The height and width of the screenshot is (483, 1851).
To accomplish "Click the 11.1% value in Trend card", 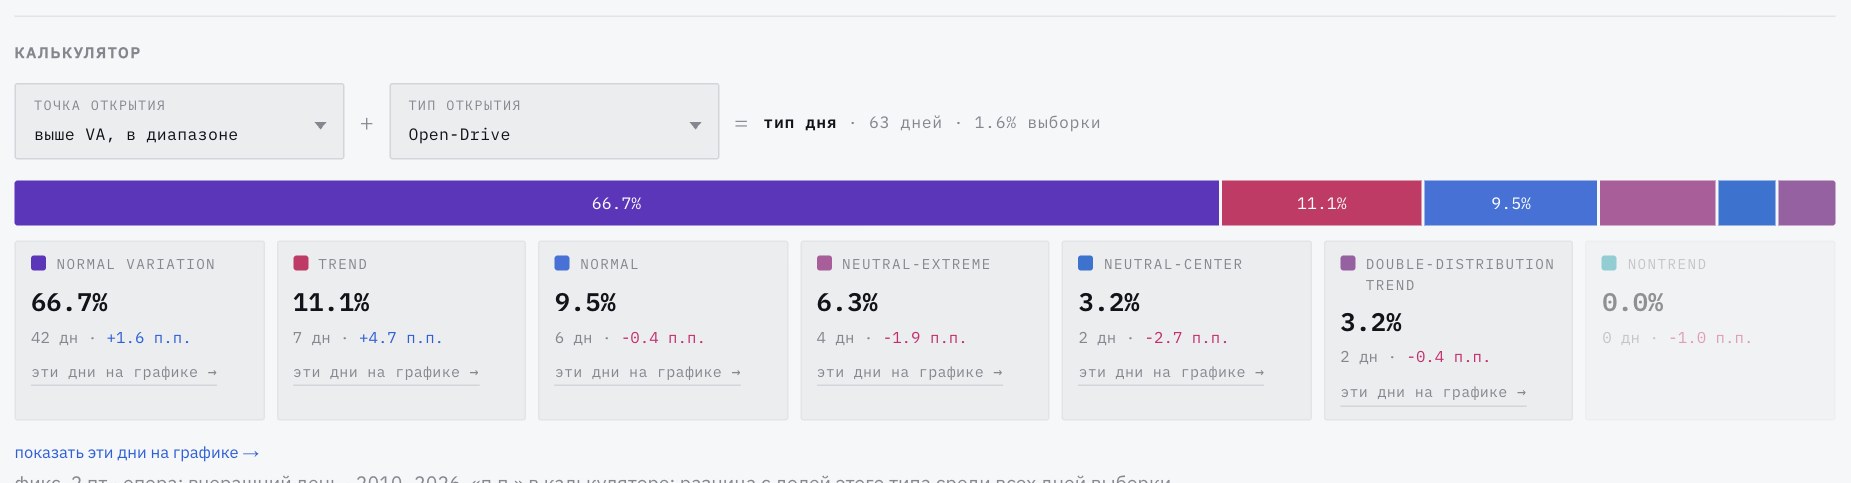I will [331, 302].
